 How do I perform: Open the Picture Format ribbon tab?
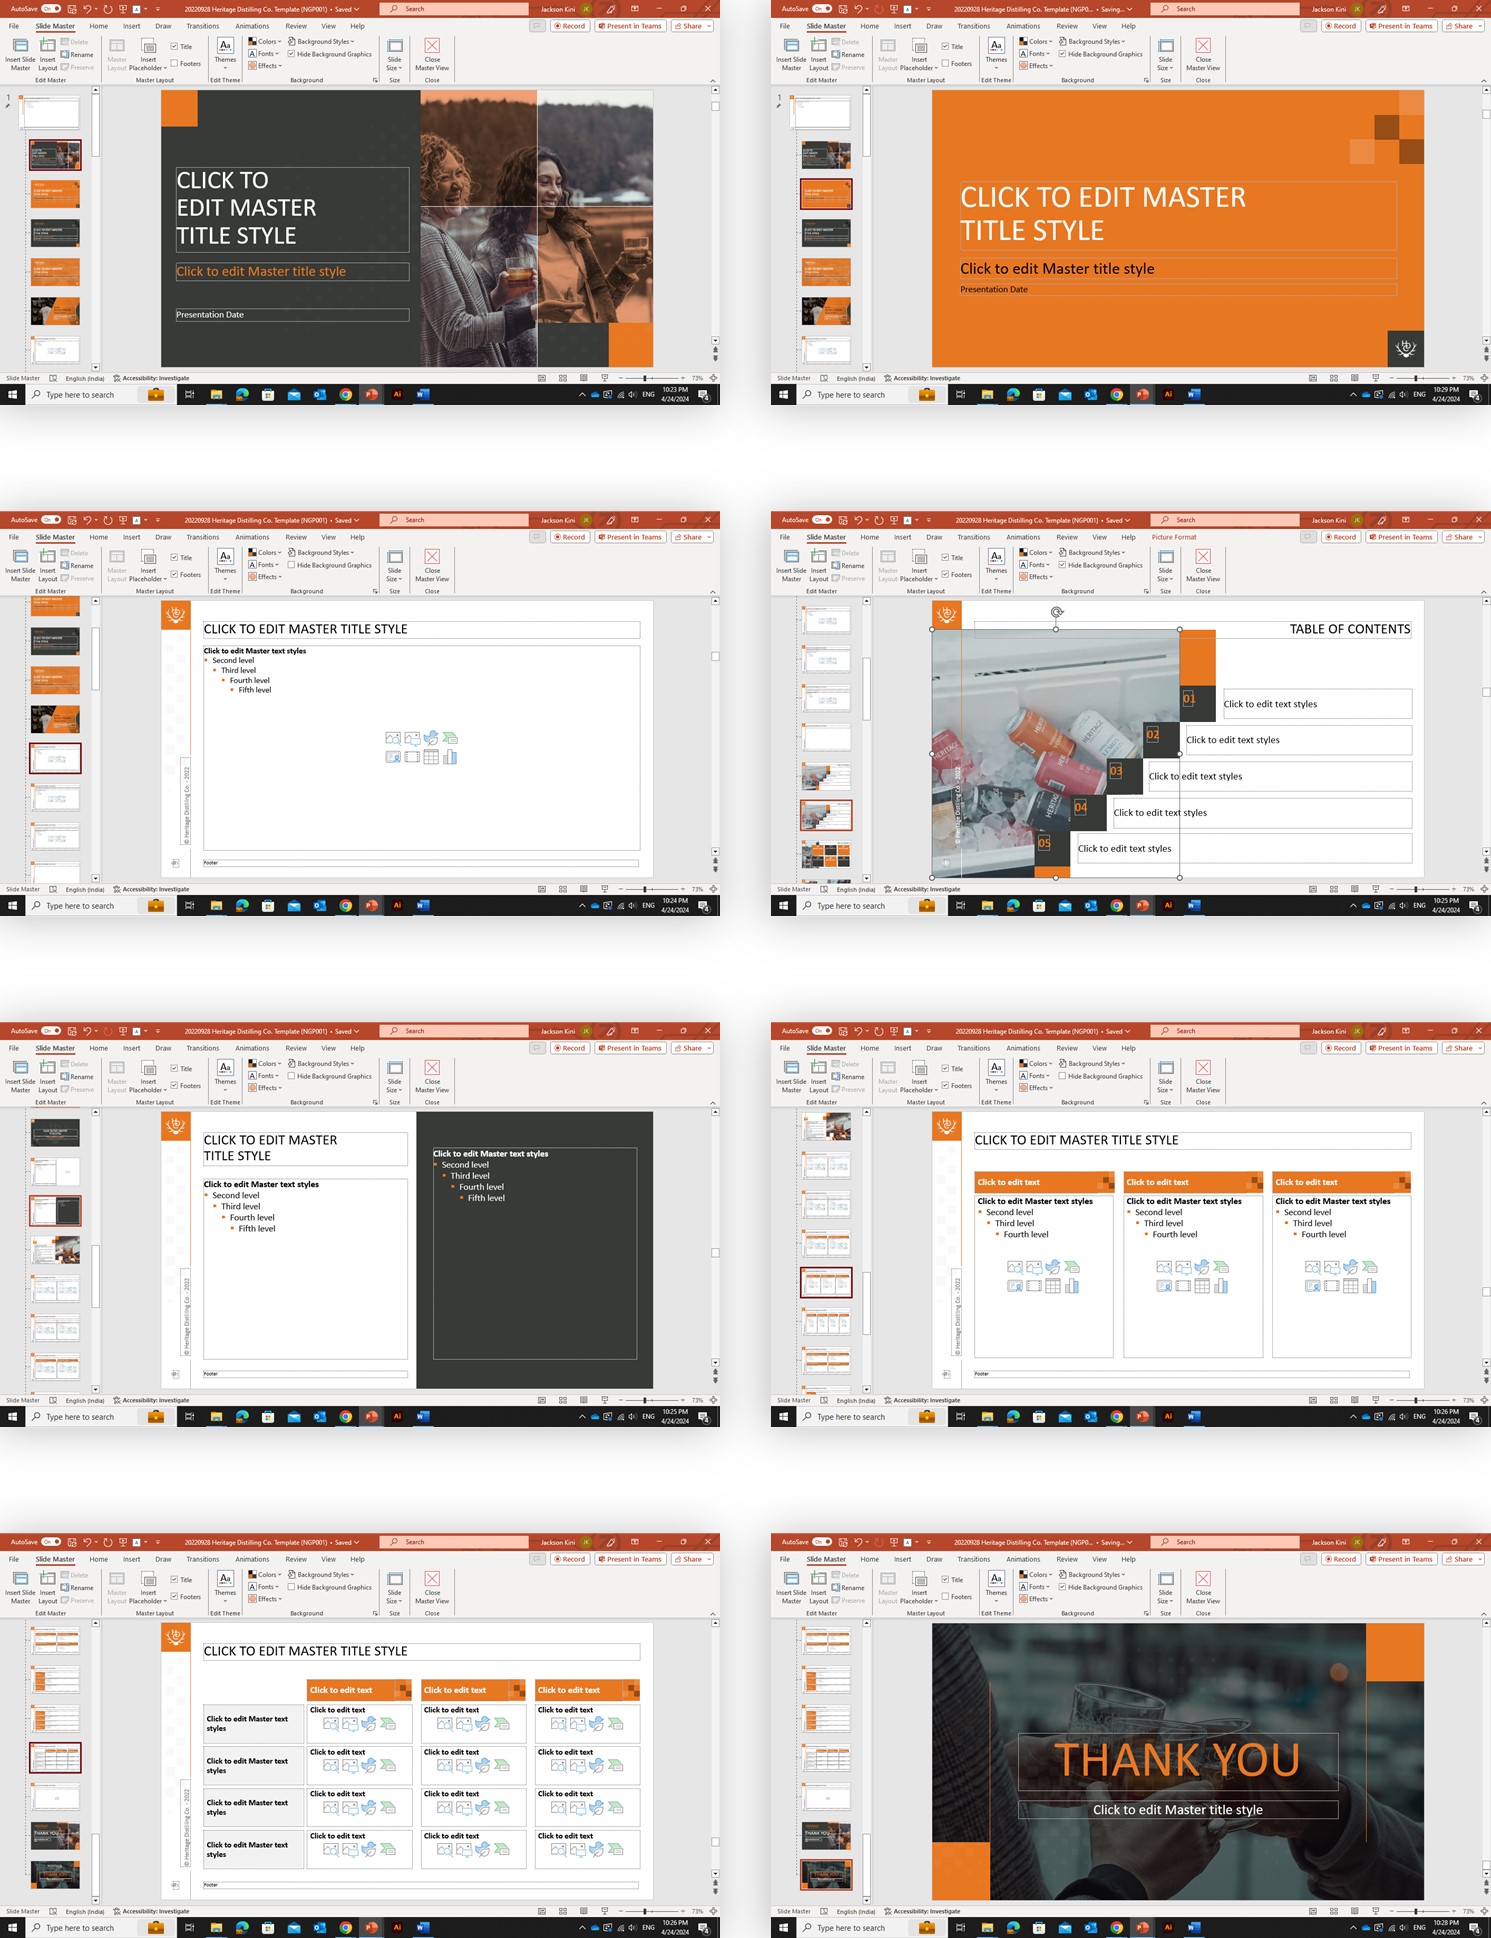pos(1173,537)
